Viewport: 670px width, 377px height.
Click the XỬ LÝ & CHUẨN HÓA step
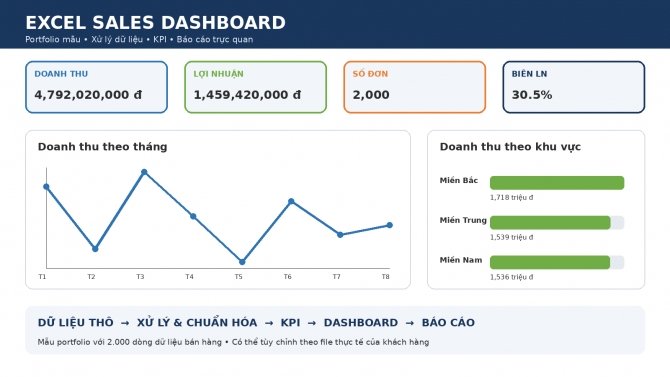(x=197, y=323)
